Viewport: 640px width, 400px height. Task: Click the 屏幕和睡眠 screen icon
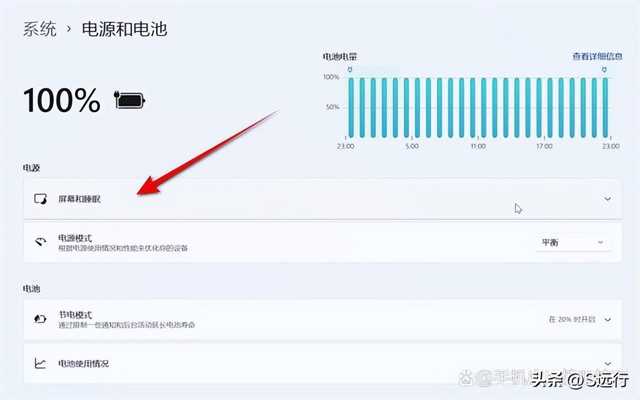click(x=40, y=199)
